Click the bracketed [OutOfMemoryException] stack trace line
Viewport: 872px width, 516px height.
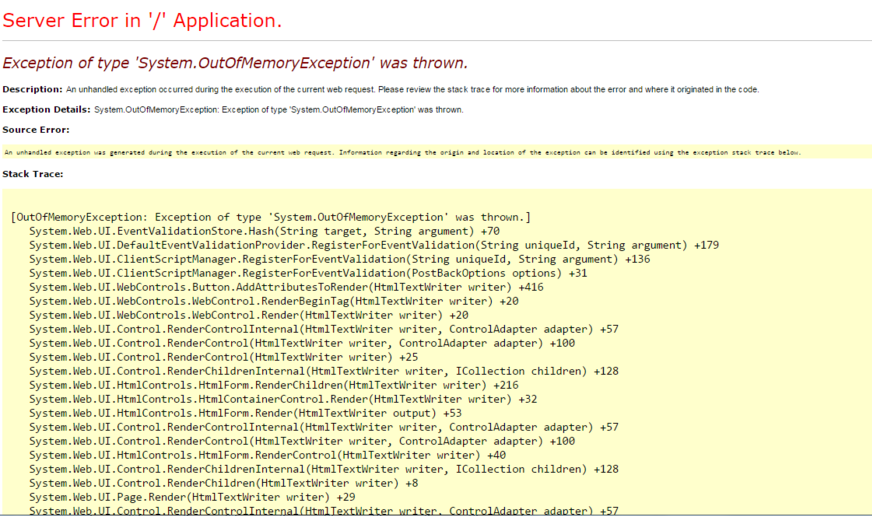point(270,217)
